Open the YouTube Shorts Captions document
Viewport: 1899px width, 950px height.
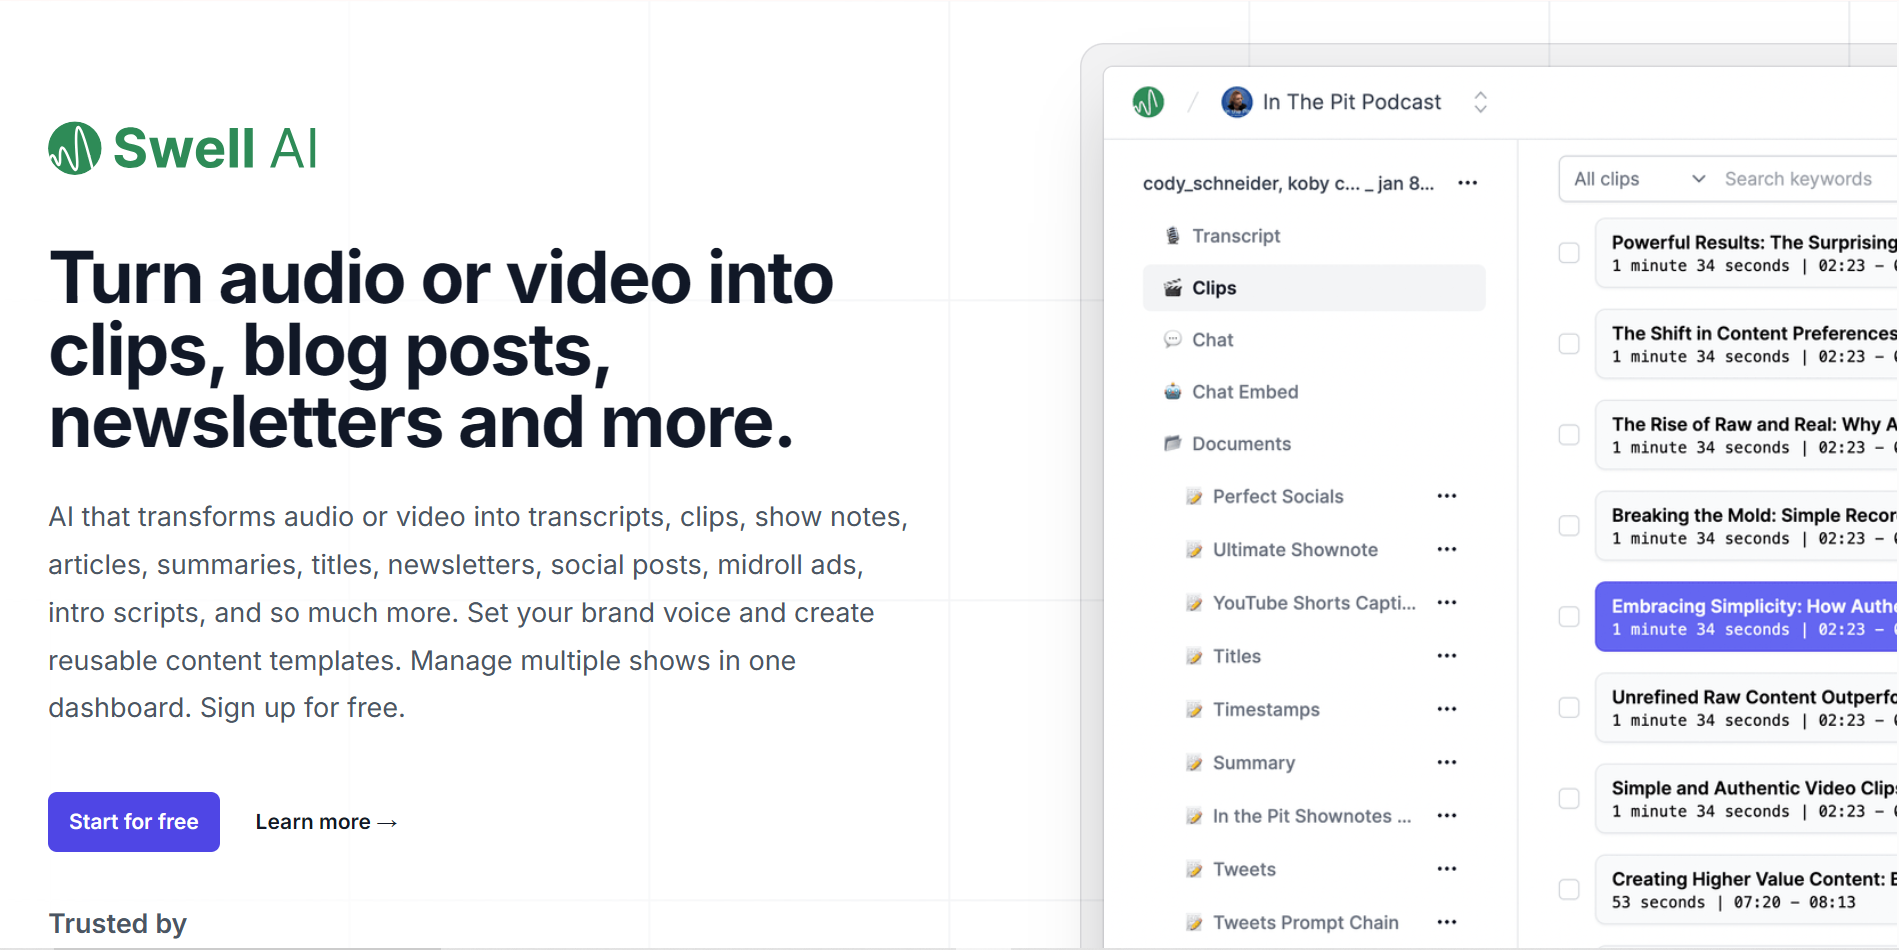[1314, 603]
